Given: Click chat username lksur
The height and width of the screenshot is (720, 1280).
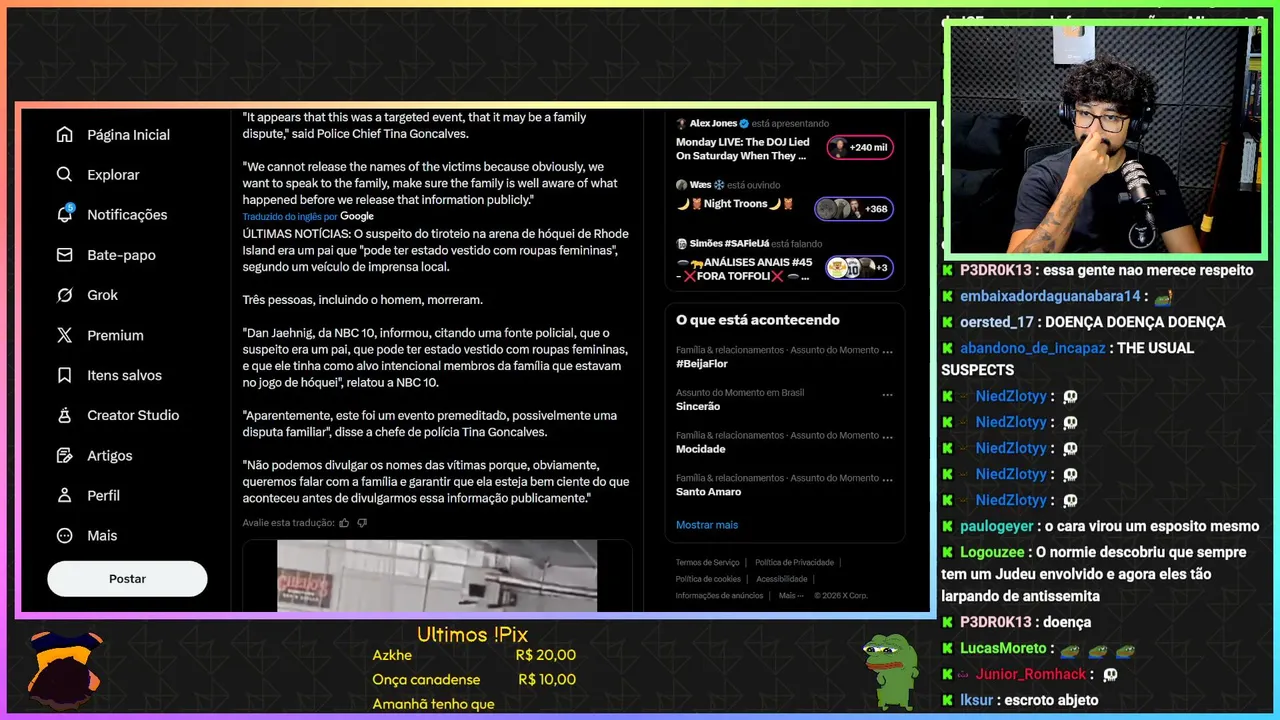Looking at the screenshot, I should point(976,700).
